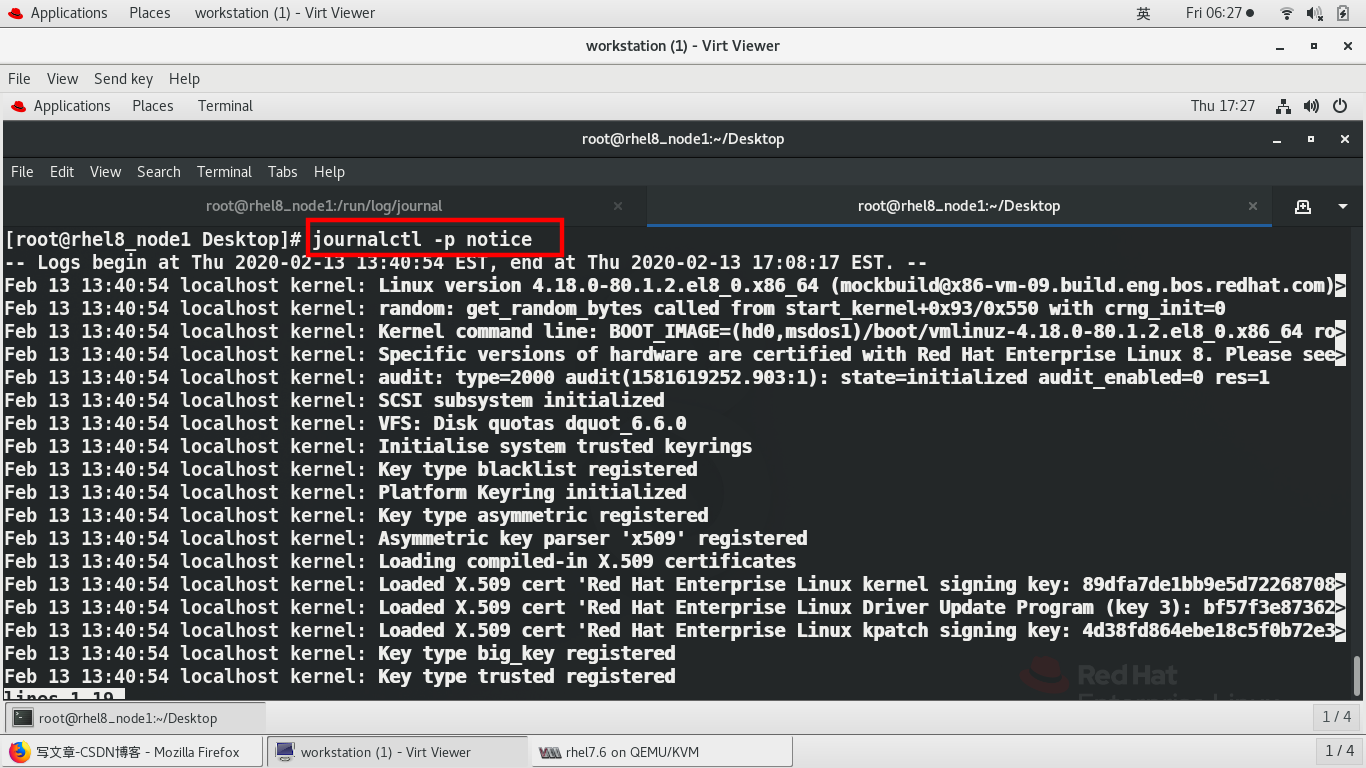Click the Firefox icon in host taskbar
Image resolution: width=1366 pixels, height=768 pixels.
[x=19, y=752]
